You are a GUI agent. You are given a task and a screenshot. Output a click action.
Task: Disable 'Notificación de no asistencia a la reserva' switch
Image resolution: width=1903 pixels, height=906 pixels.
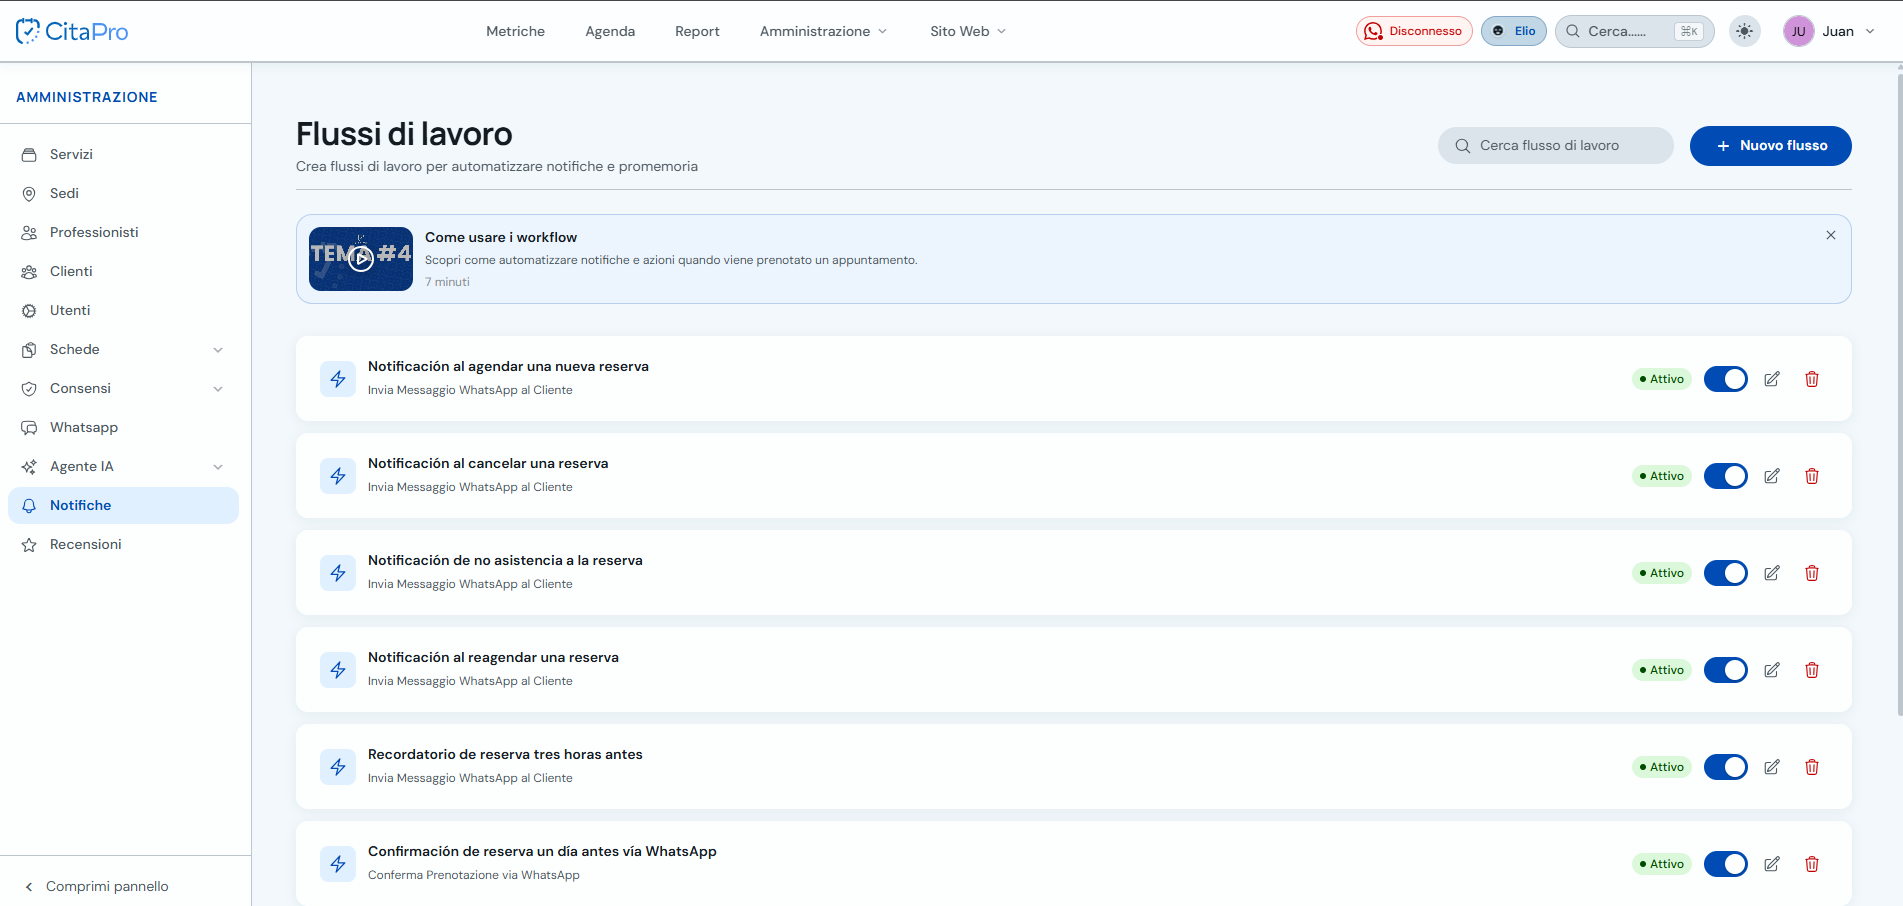click(x=1726, y=573)
